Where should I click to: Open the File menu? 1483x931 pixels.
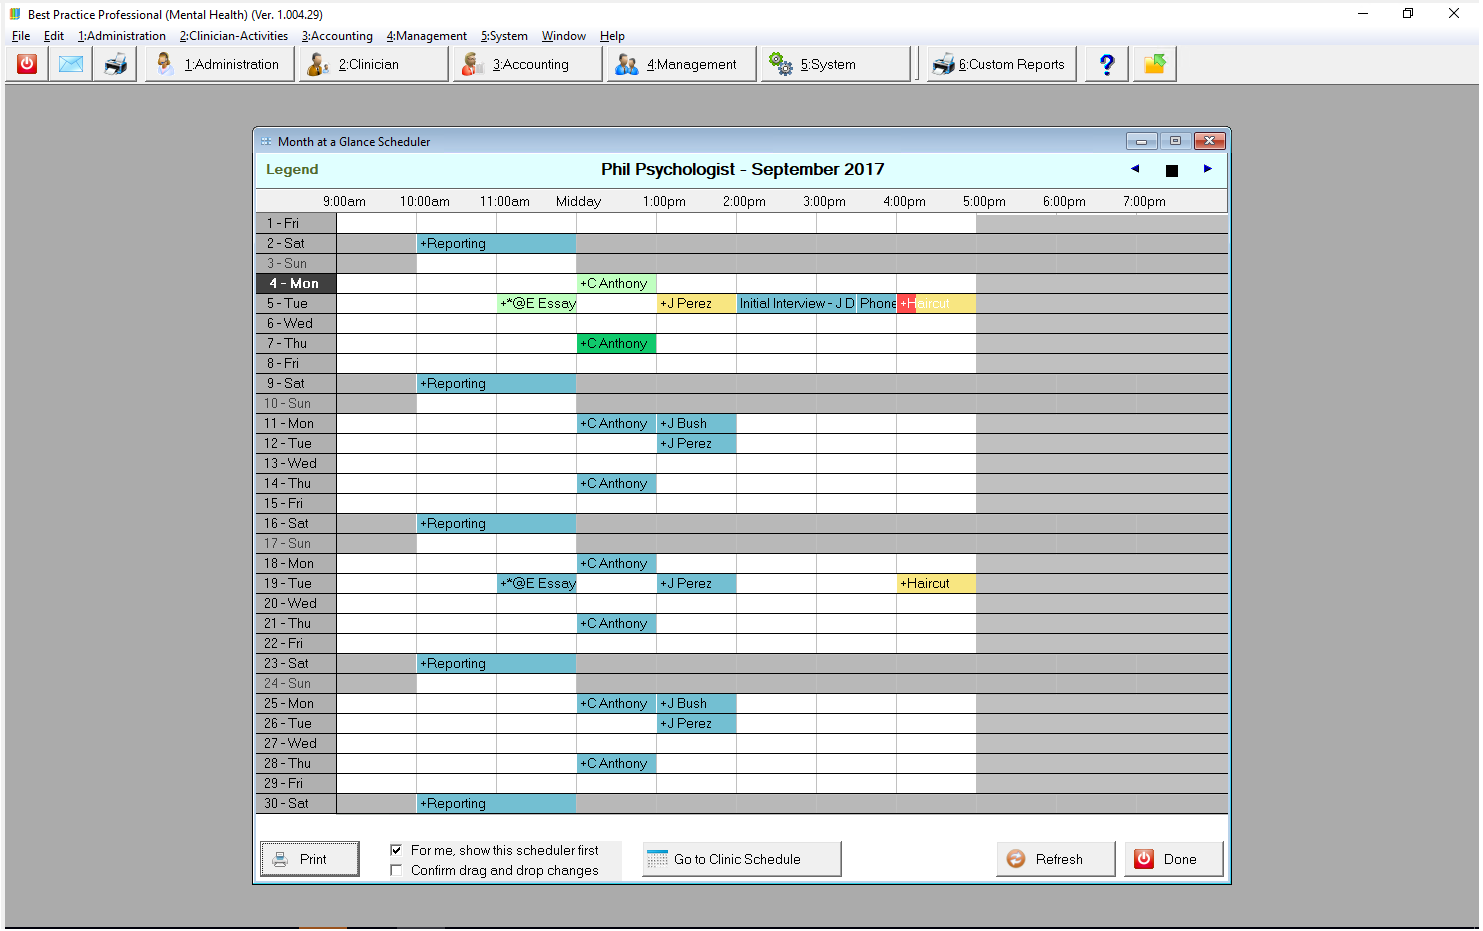pyautogui.click(x=21, y=36)
